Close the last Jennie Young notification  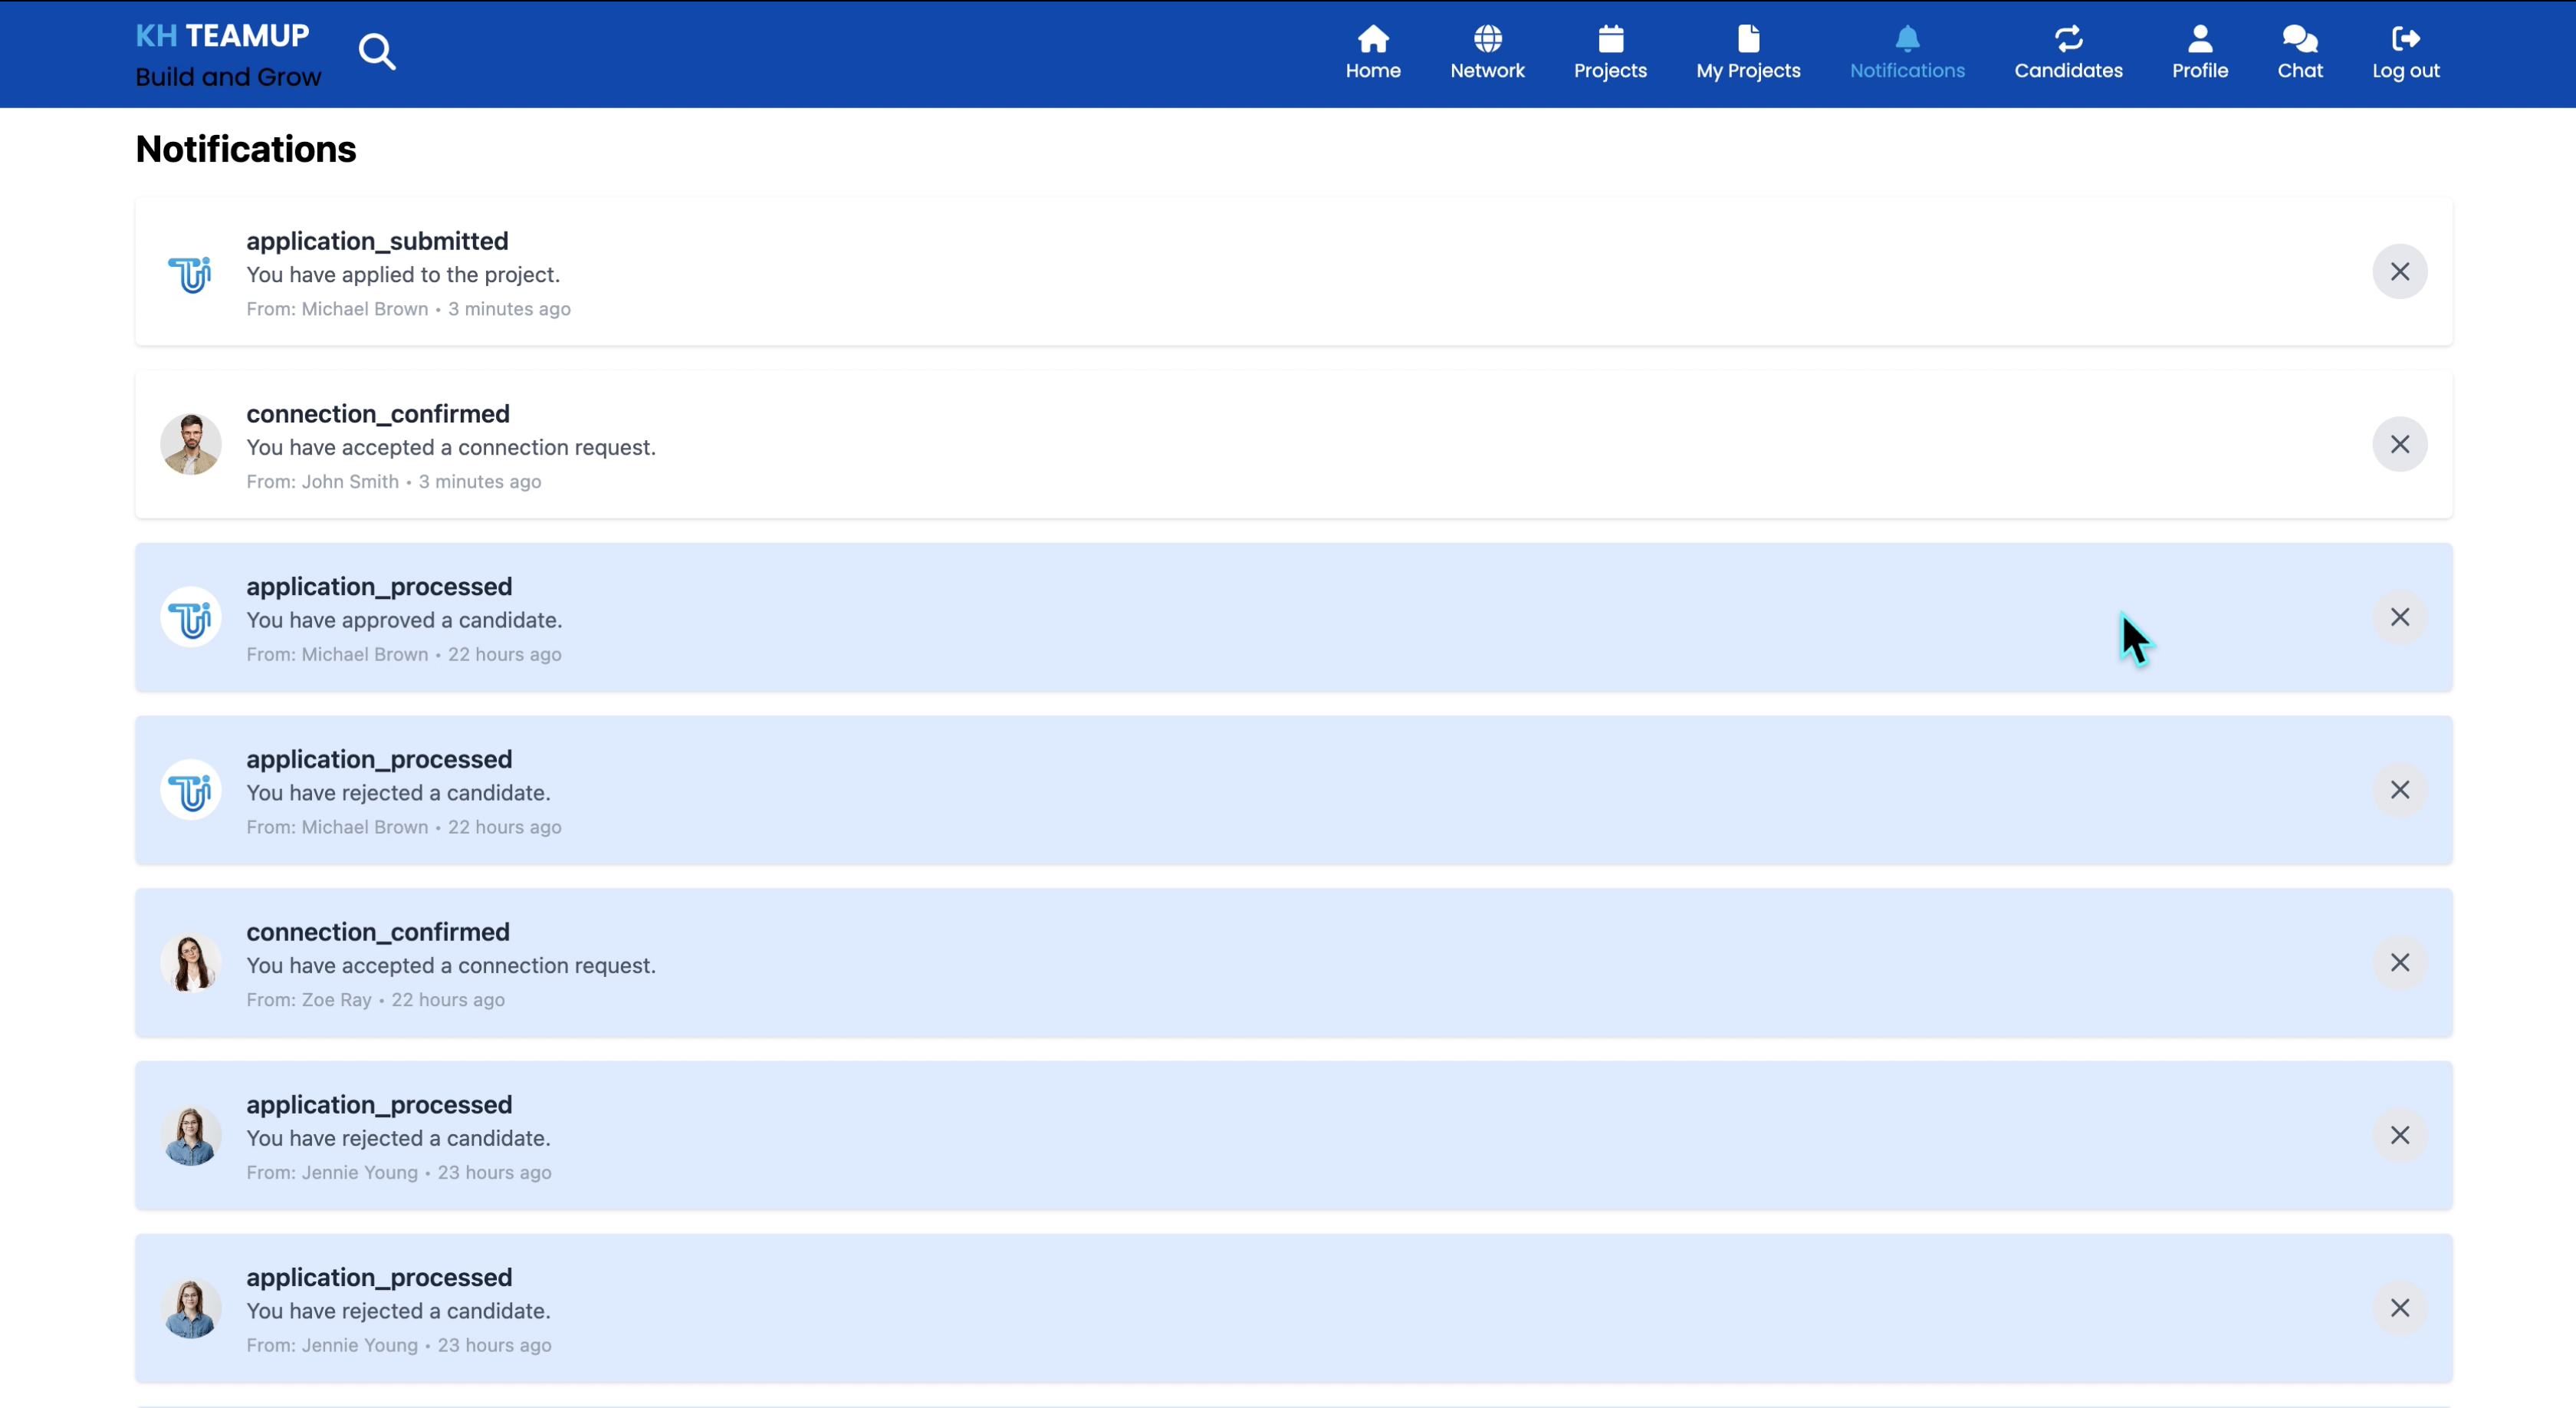(x=2399, y=1308)
